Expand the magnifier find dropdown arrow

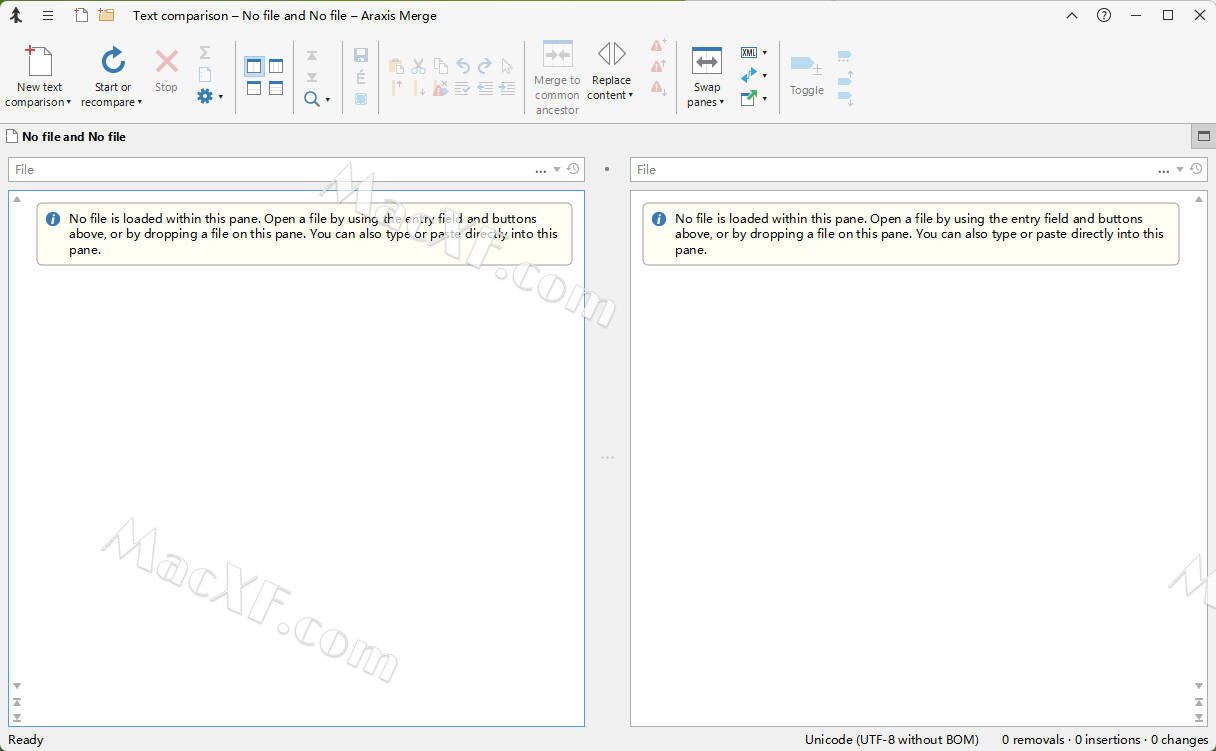(328, 100)
